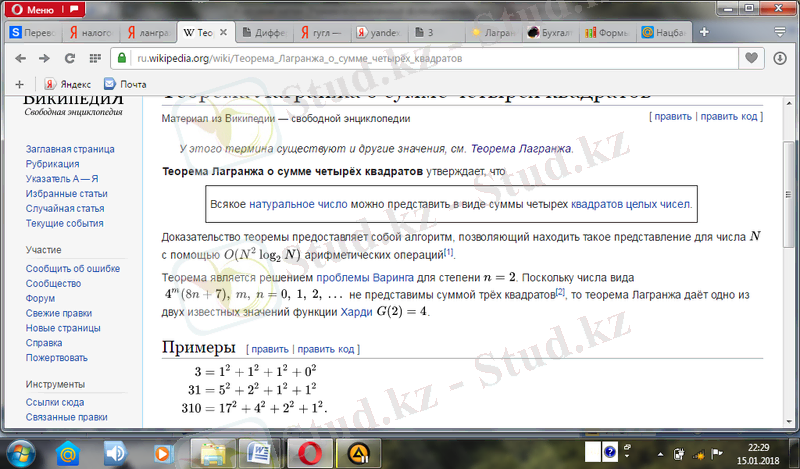This screenshot has width=800, height=469.
Task: Open the speed dial grid icon
Action: point(98,58)
